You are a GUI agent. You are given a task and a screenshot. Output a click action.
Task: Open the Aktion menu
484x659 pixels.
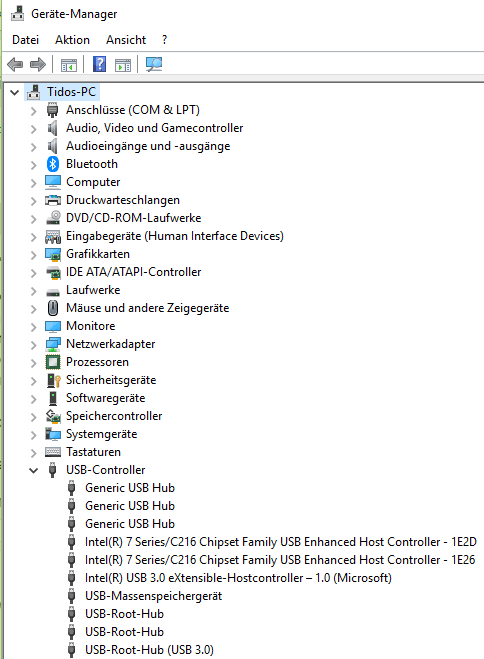[72, 40]
